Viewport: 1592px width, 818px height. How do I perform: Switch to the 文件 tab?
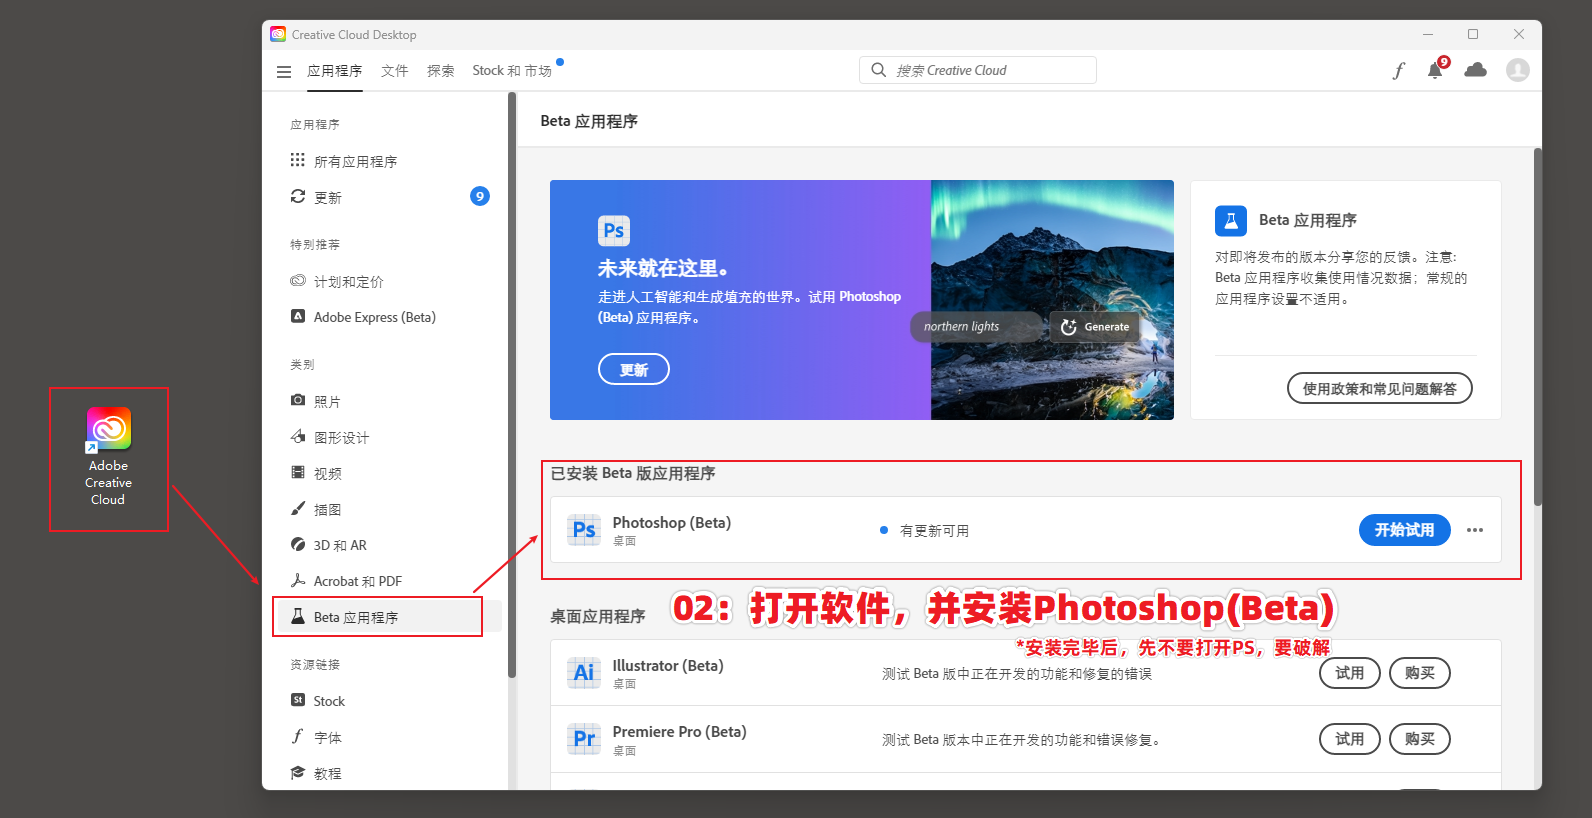[394, 71]
